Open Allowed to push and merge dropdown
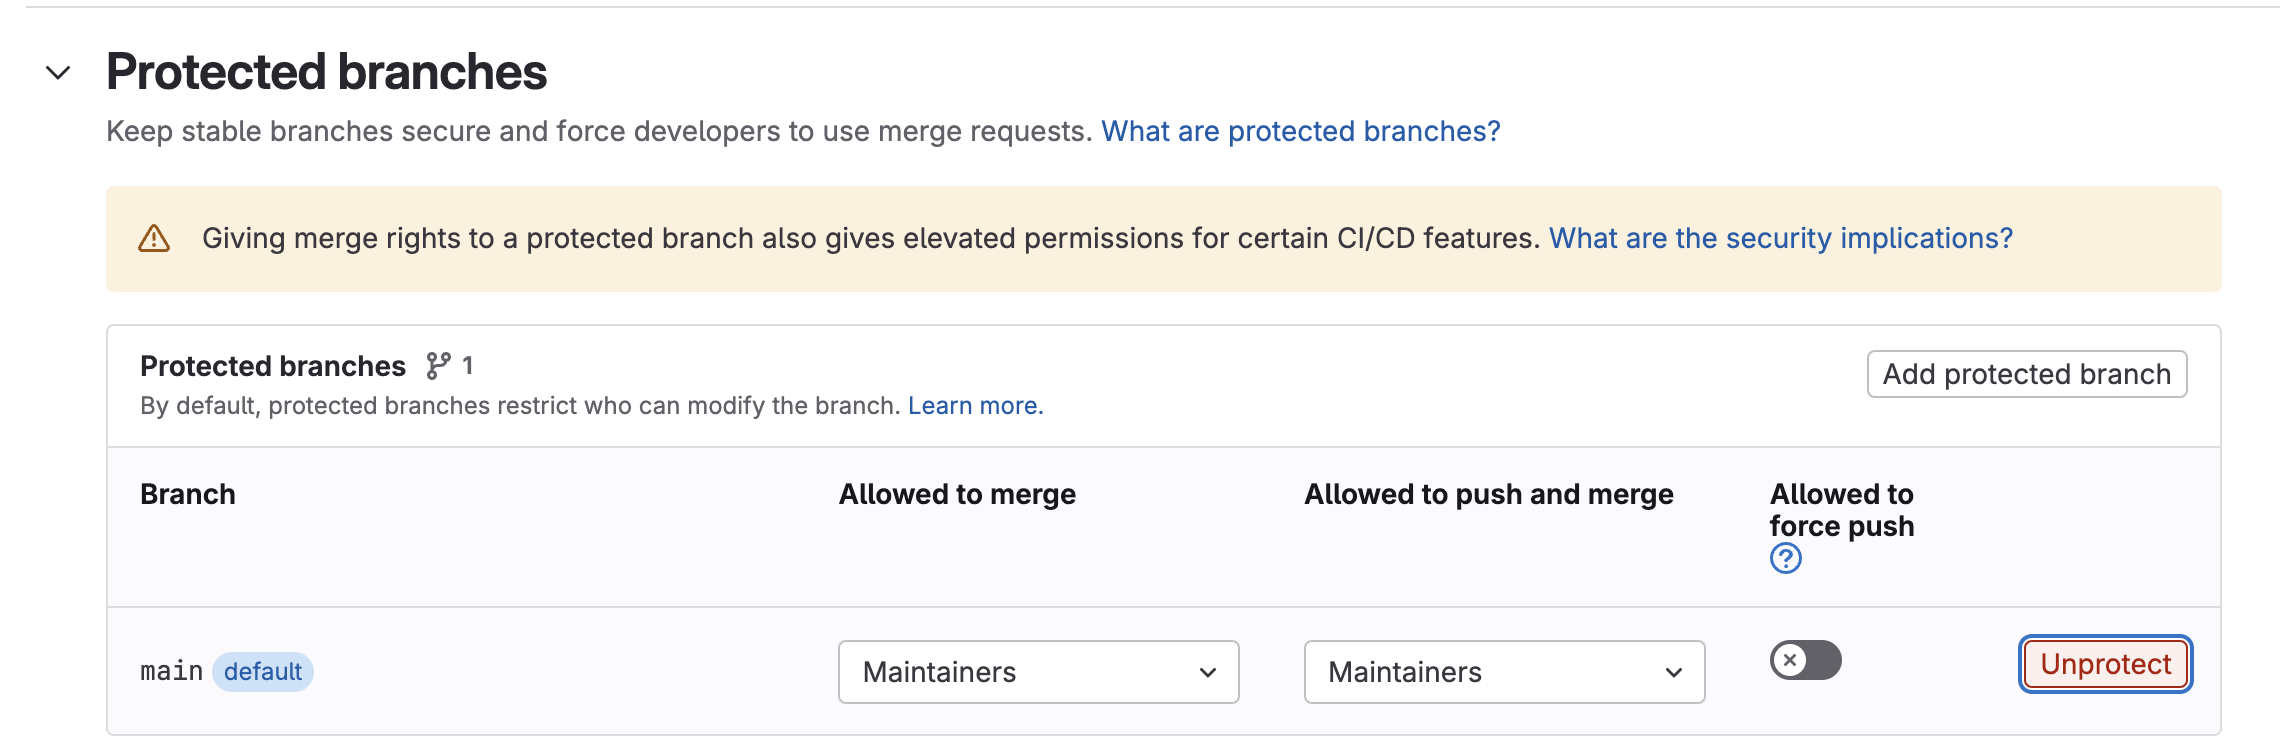The width and height of the screenshot is (2280, 746). (1505, 672)
